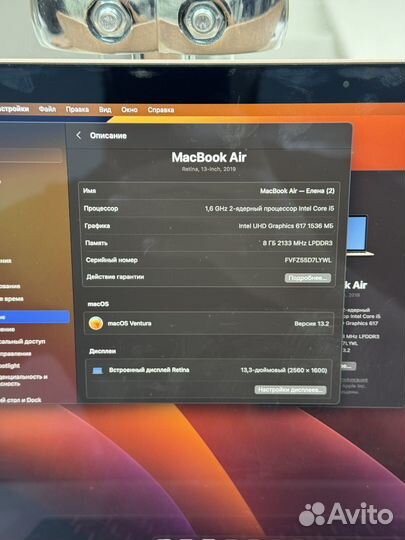Click processor value '1,6 GHz 2-ядерный процессор Intel Core i5'
The width and height of the screenshot is (405, 540).
click(x=269, y=208)
